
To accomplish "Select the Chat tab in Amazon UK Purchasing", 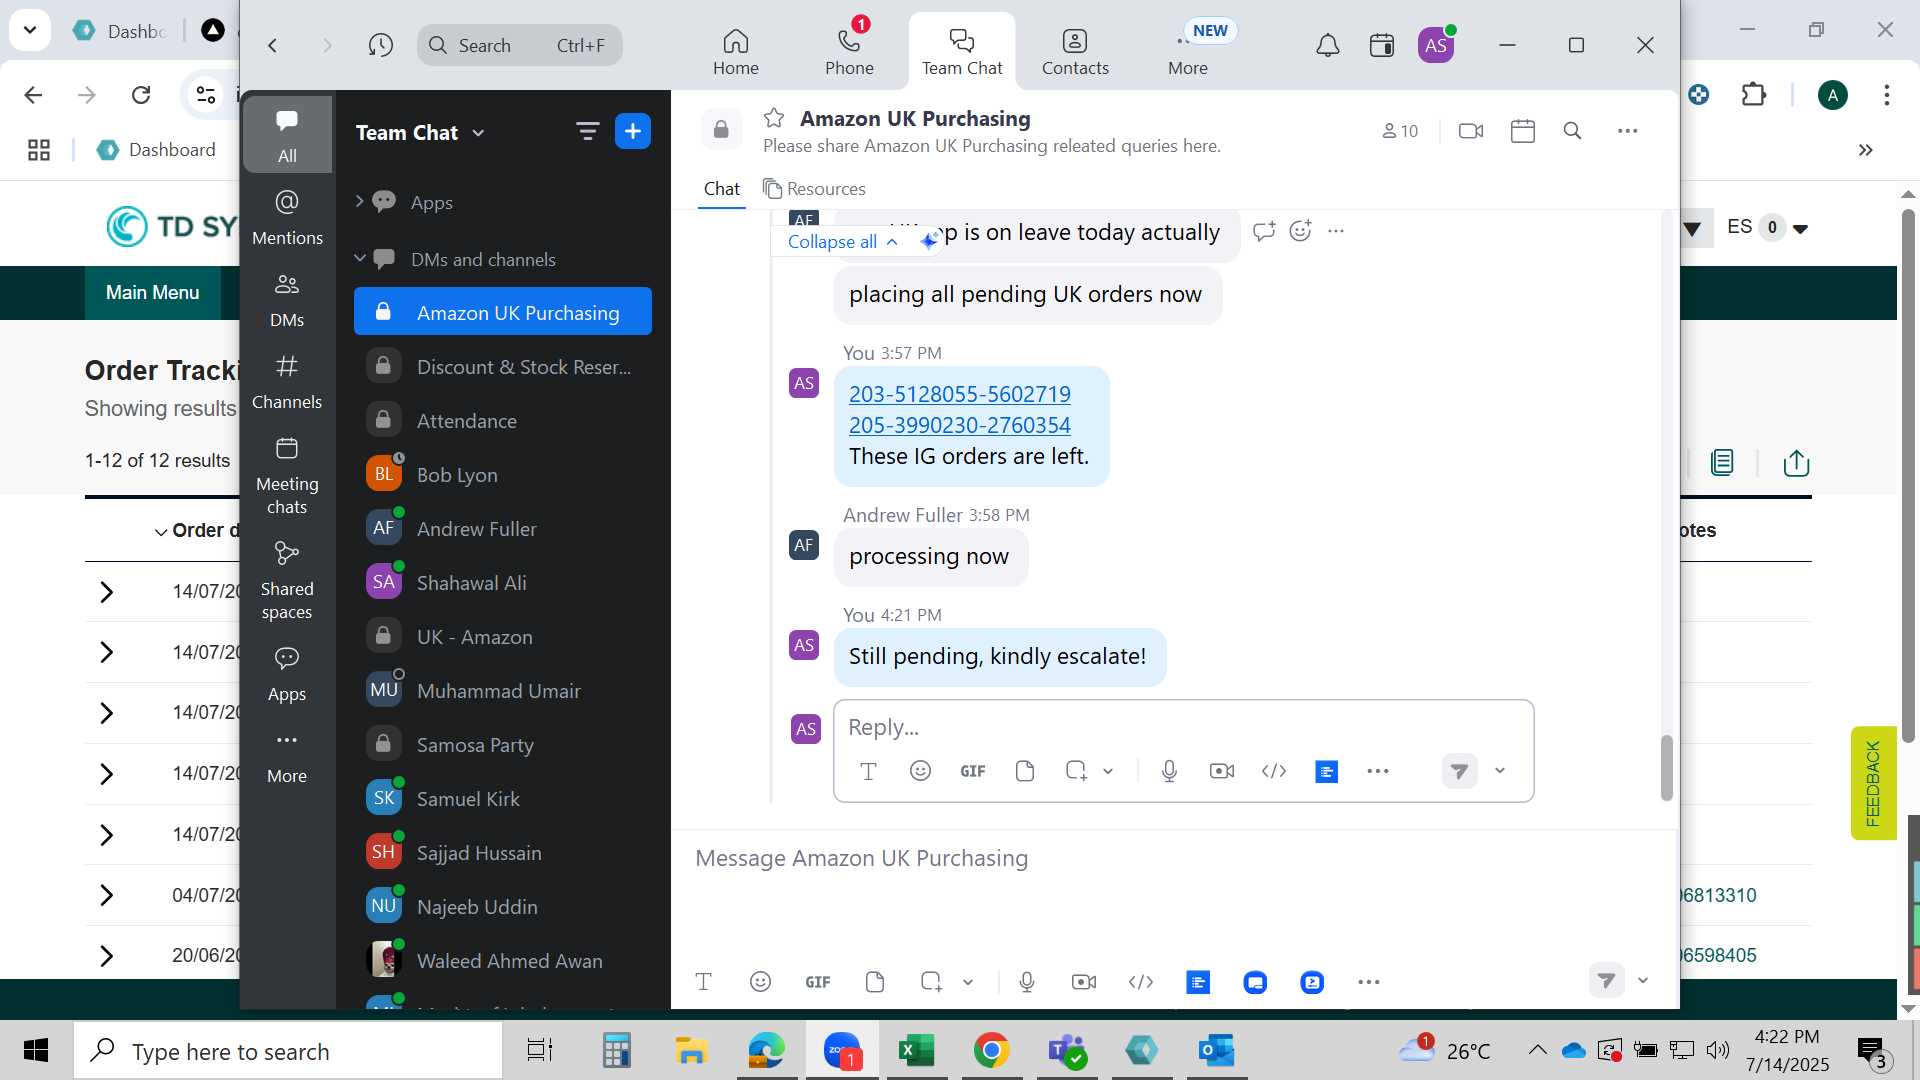I will [x=721, y=189].
